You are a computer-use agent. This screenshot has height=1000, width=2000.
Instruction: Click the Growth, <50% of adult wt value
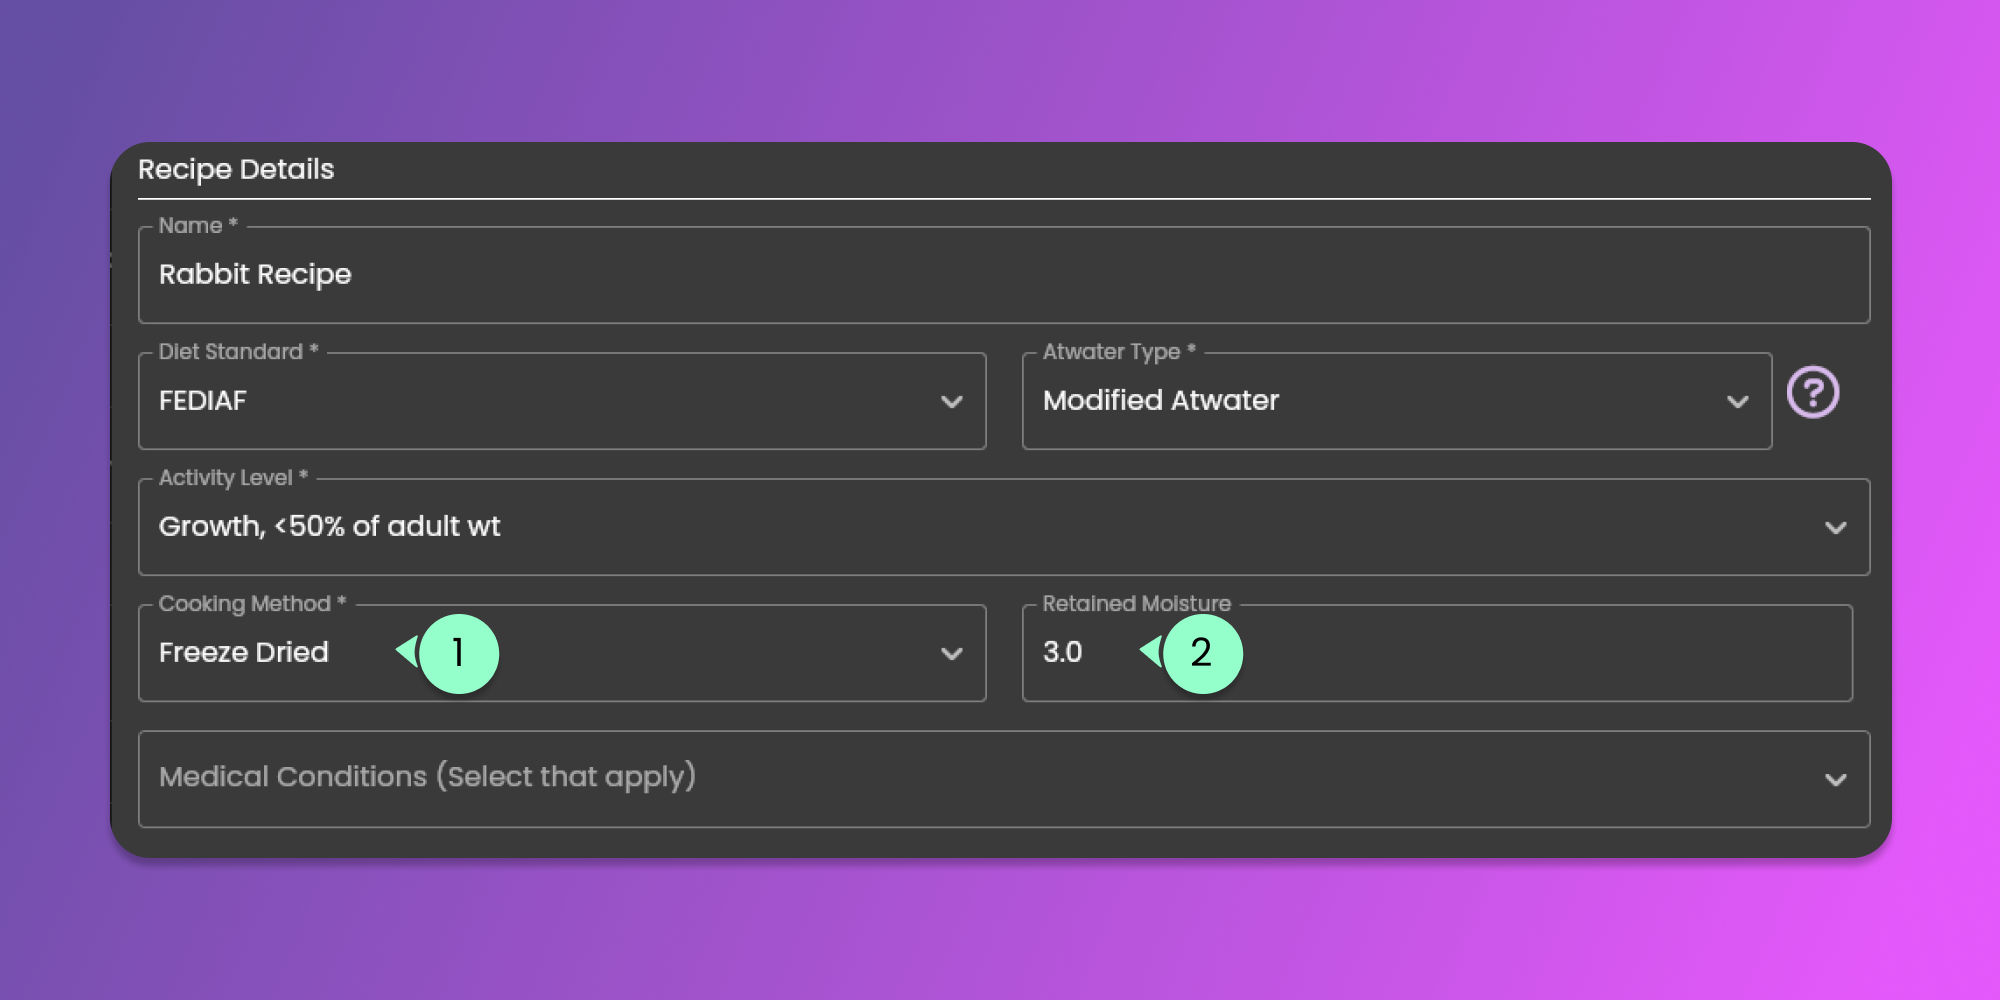click(329, 527)
